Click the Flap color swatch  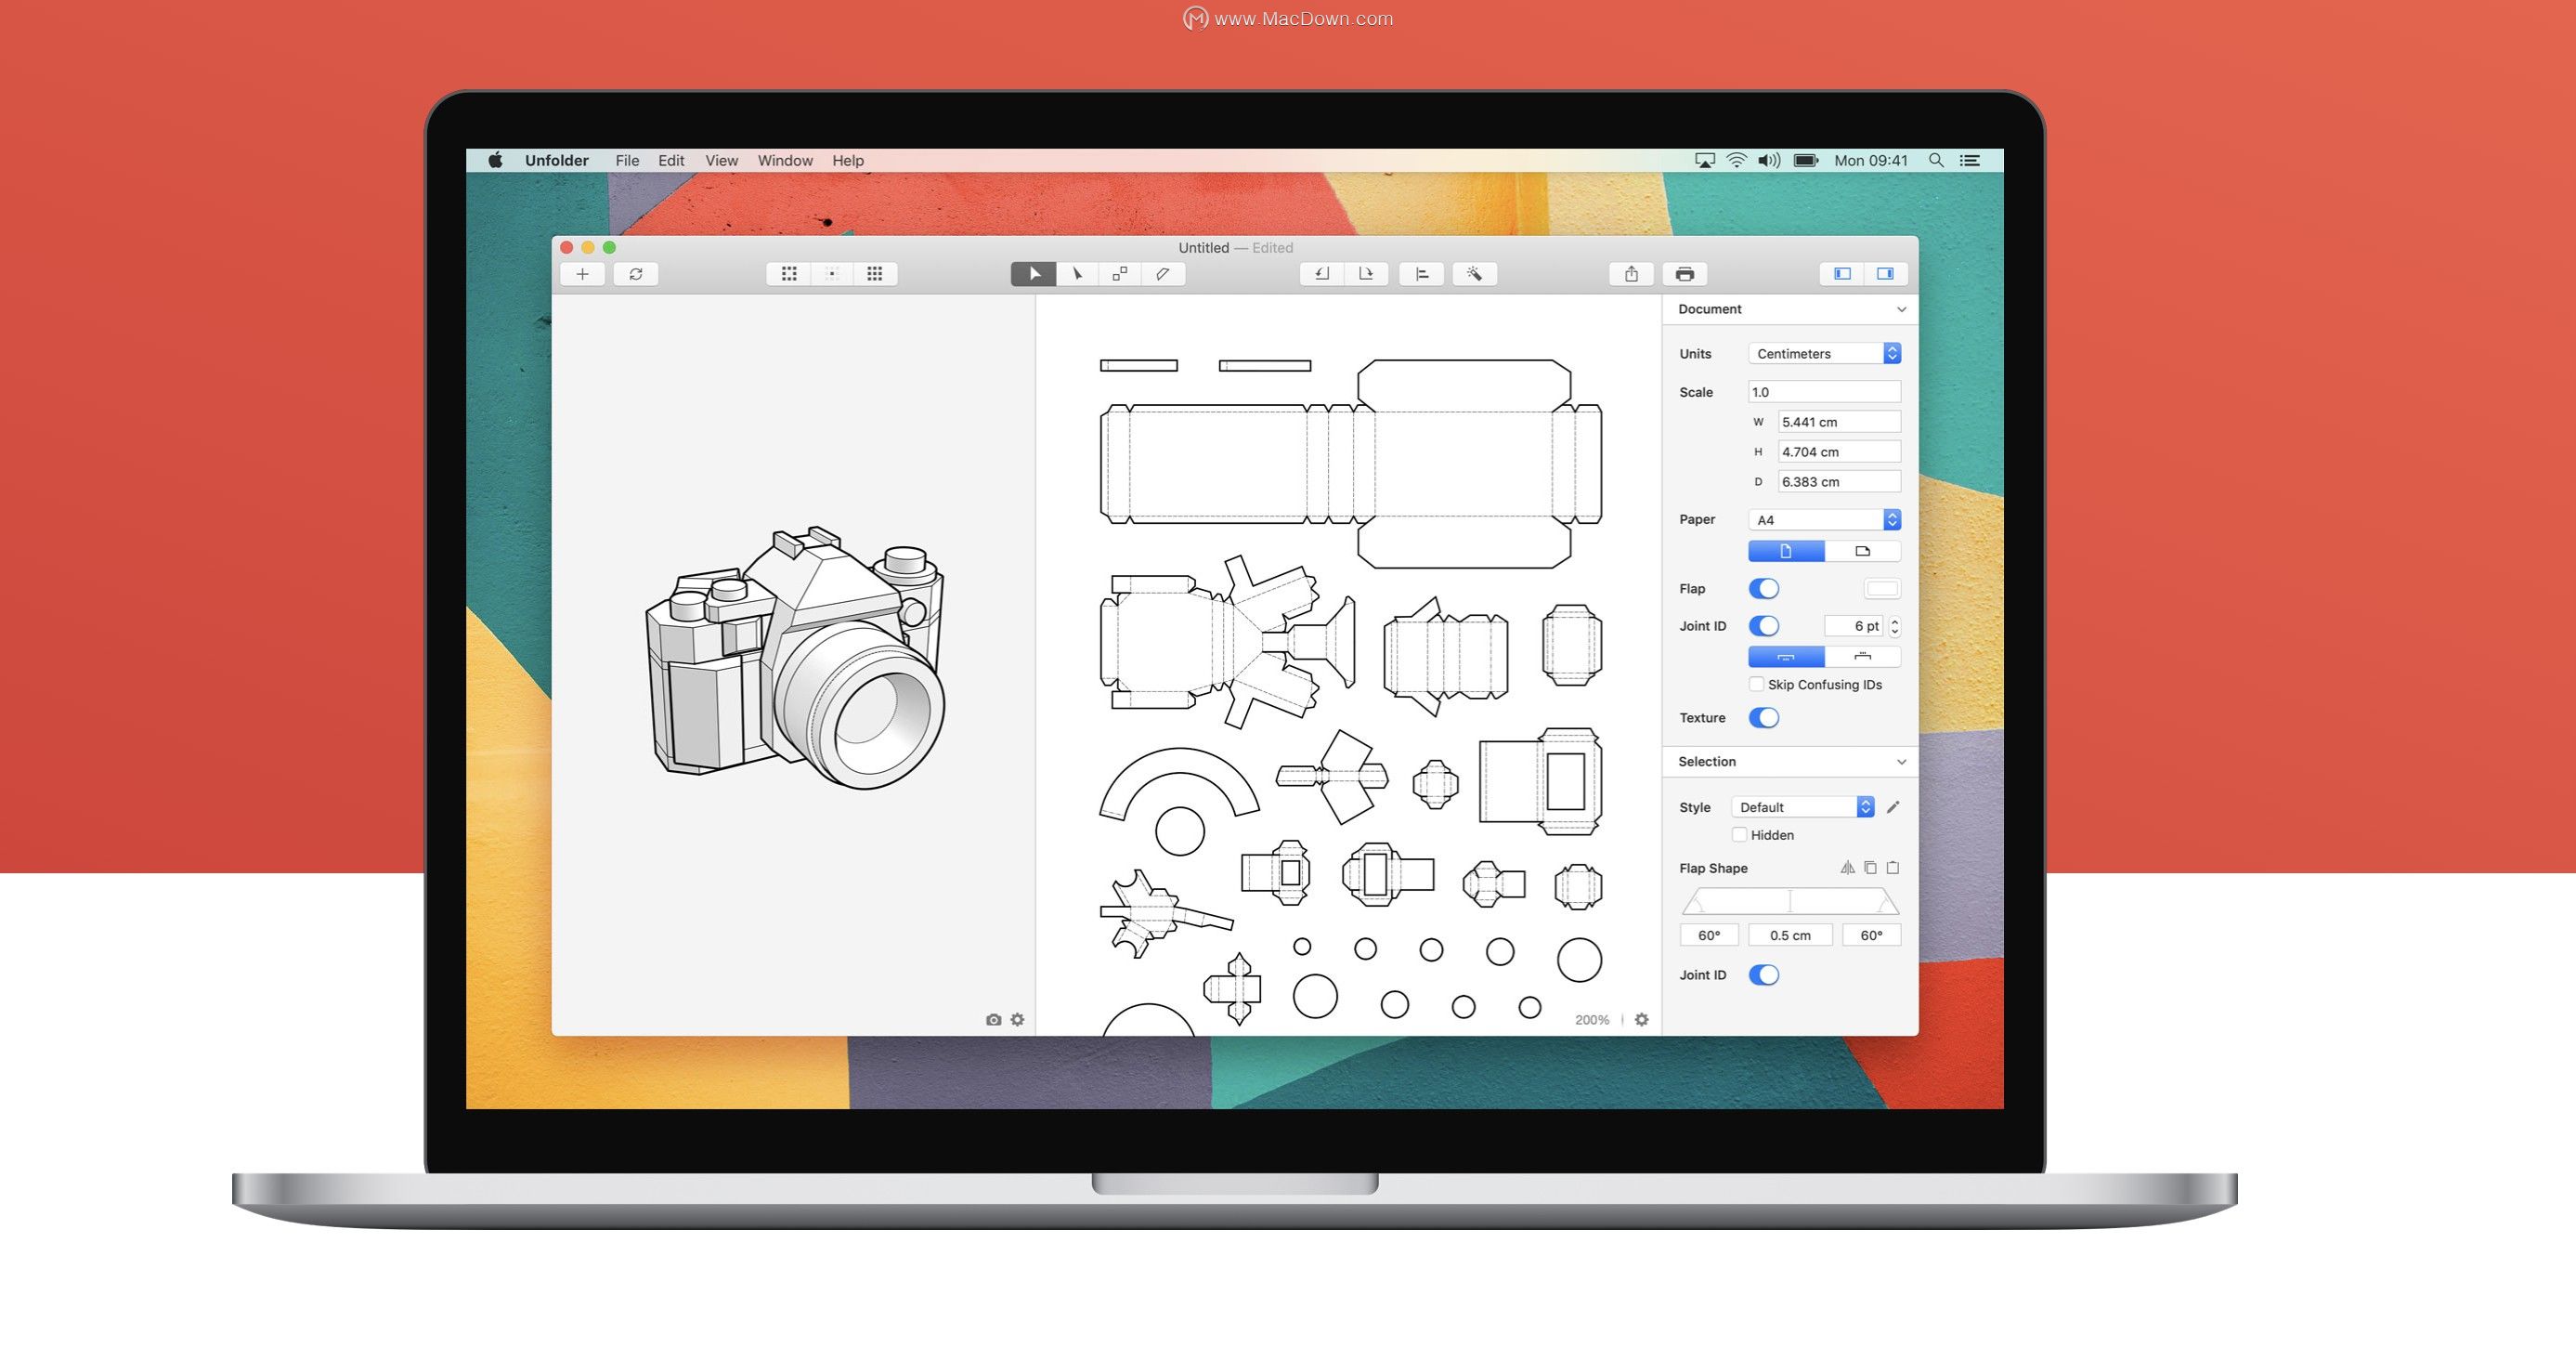coord(1882,589)
